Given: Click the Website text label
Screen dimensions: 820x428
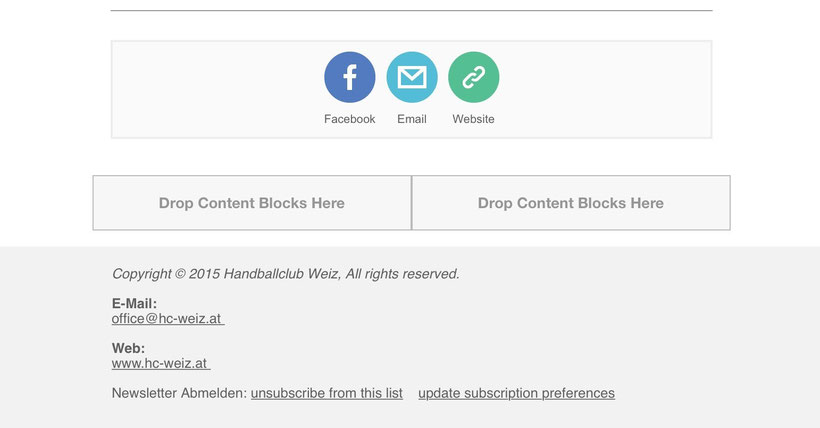Looking at the screenshot, I should point(473,119).
